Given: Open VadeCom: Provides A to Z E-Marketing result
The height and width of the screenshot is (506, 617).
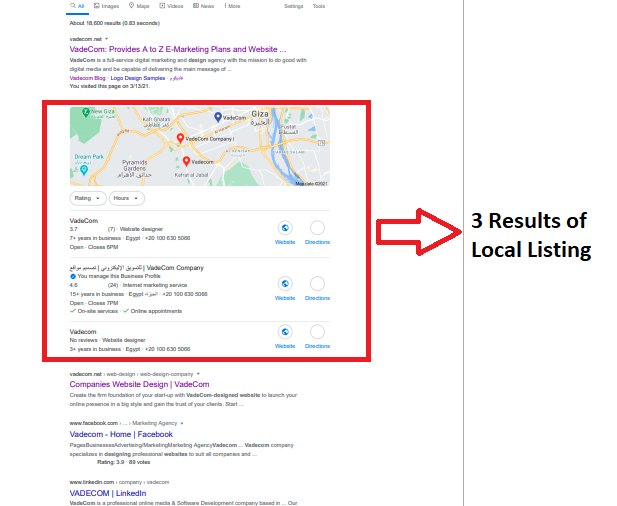Looking at the screenshot, I should click(x=178, y=49).
